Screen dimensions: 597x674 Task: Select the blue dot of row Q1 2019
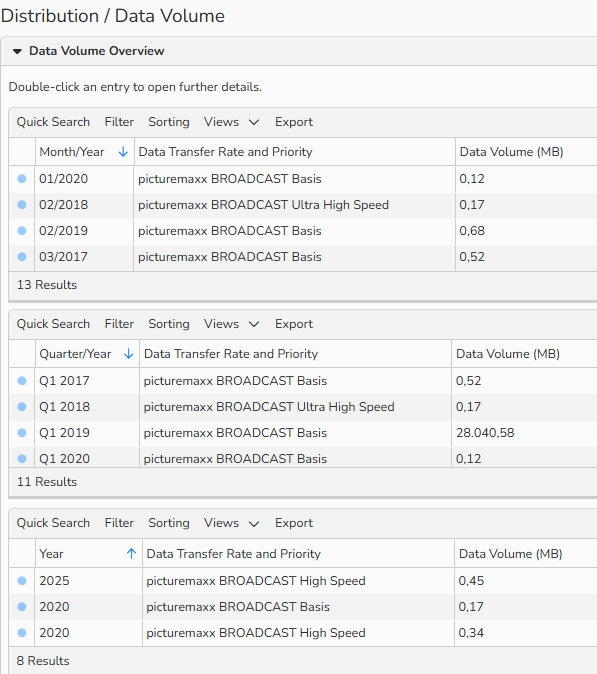coord(22,433)
